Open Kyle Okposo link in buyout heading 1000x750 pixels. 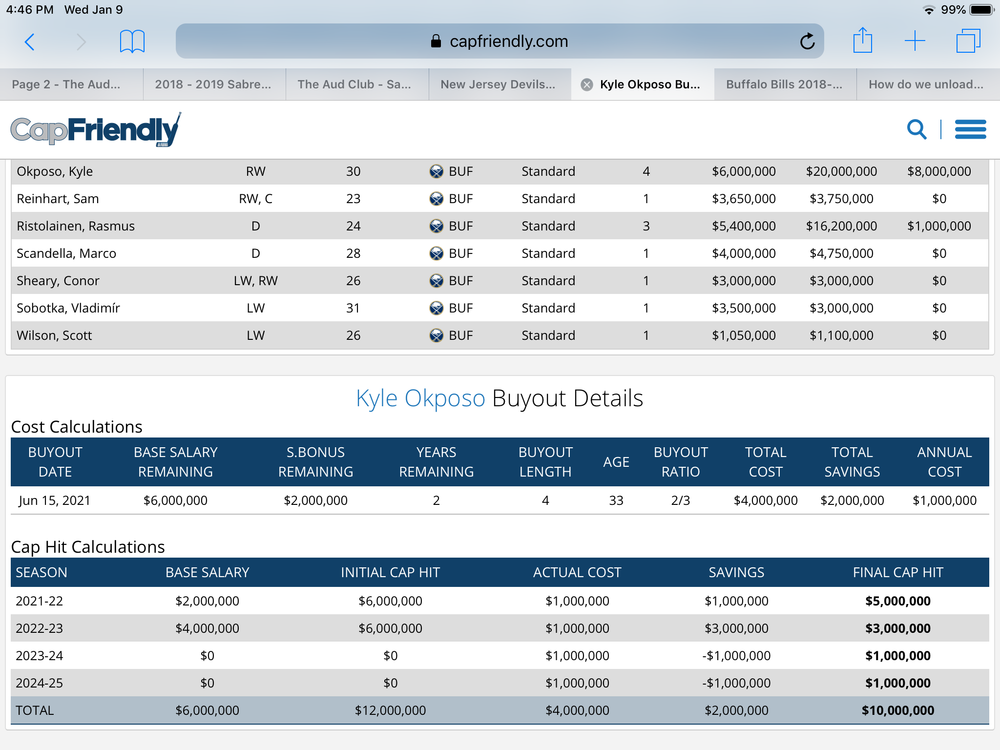pos(420,399)
